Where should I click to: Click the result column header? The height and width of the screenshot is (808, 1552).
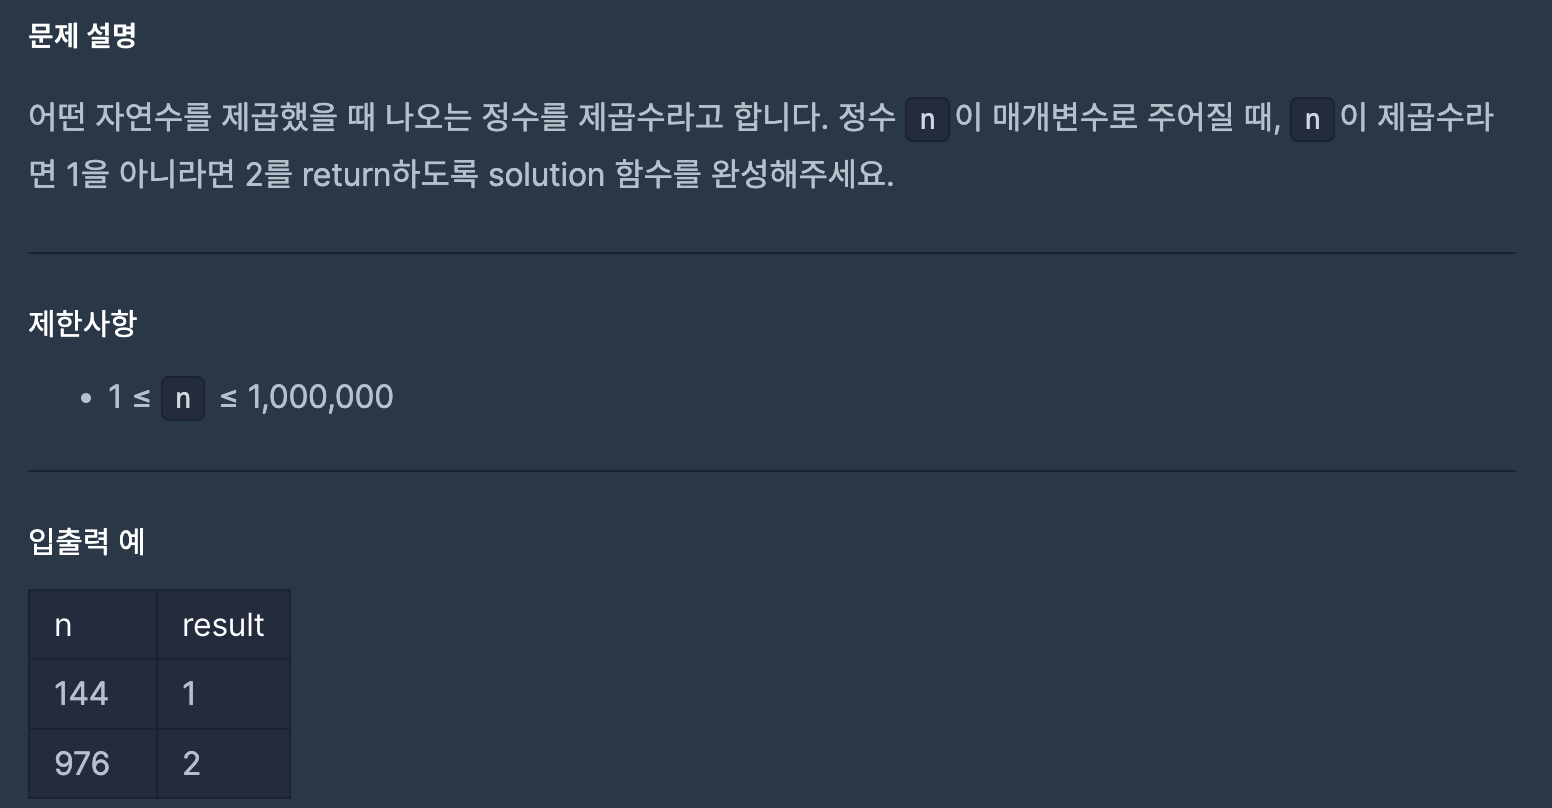[223, 625]
